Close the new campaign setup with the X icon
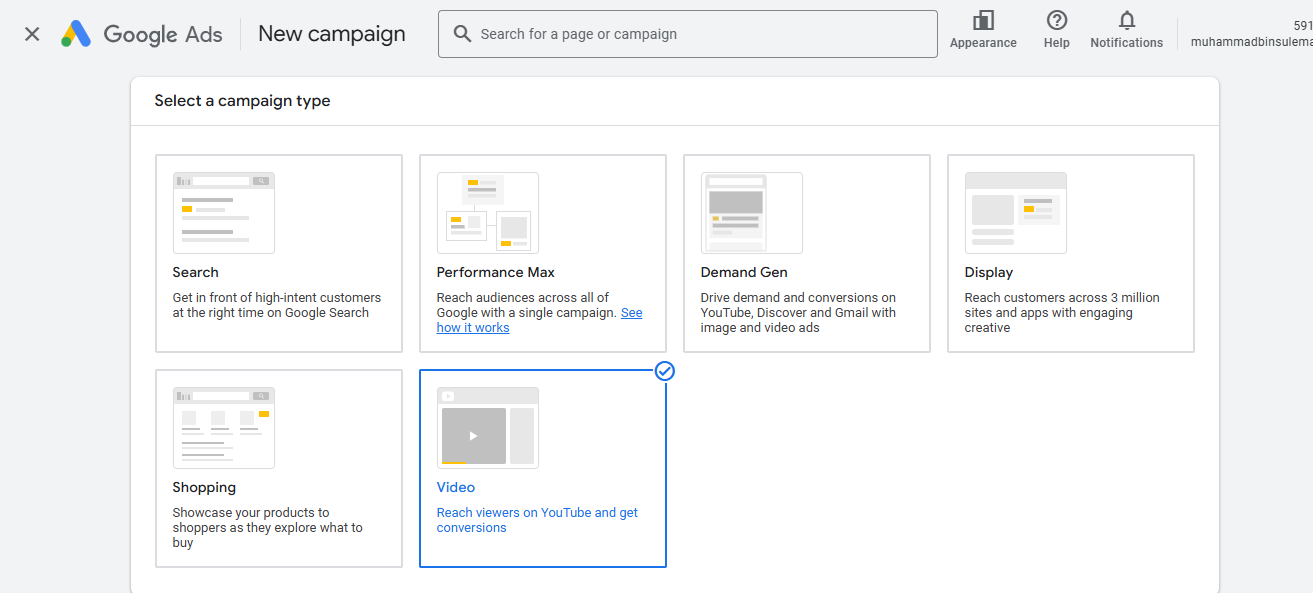Viewport: 1313px width, 593px height. (32, 34)
